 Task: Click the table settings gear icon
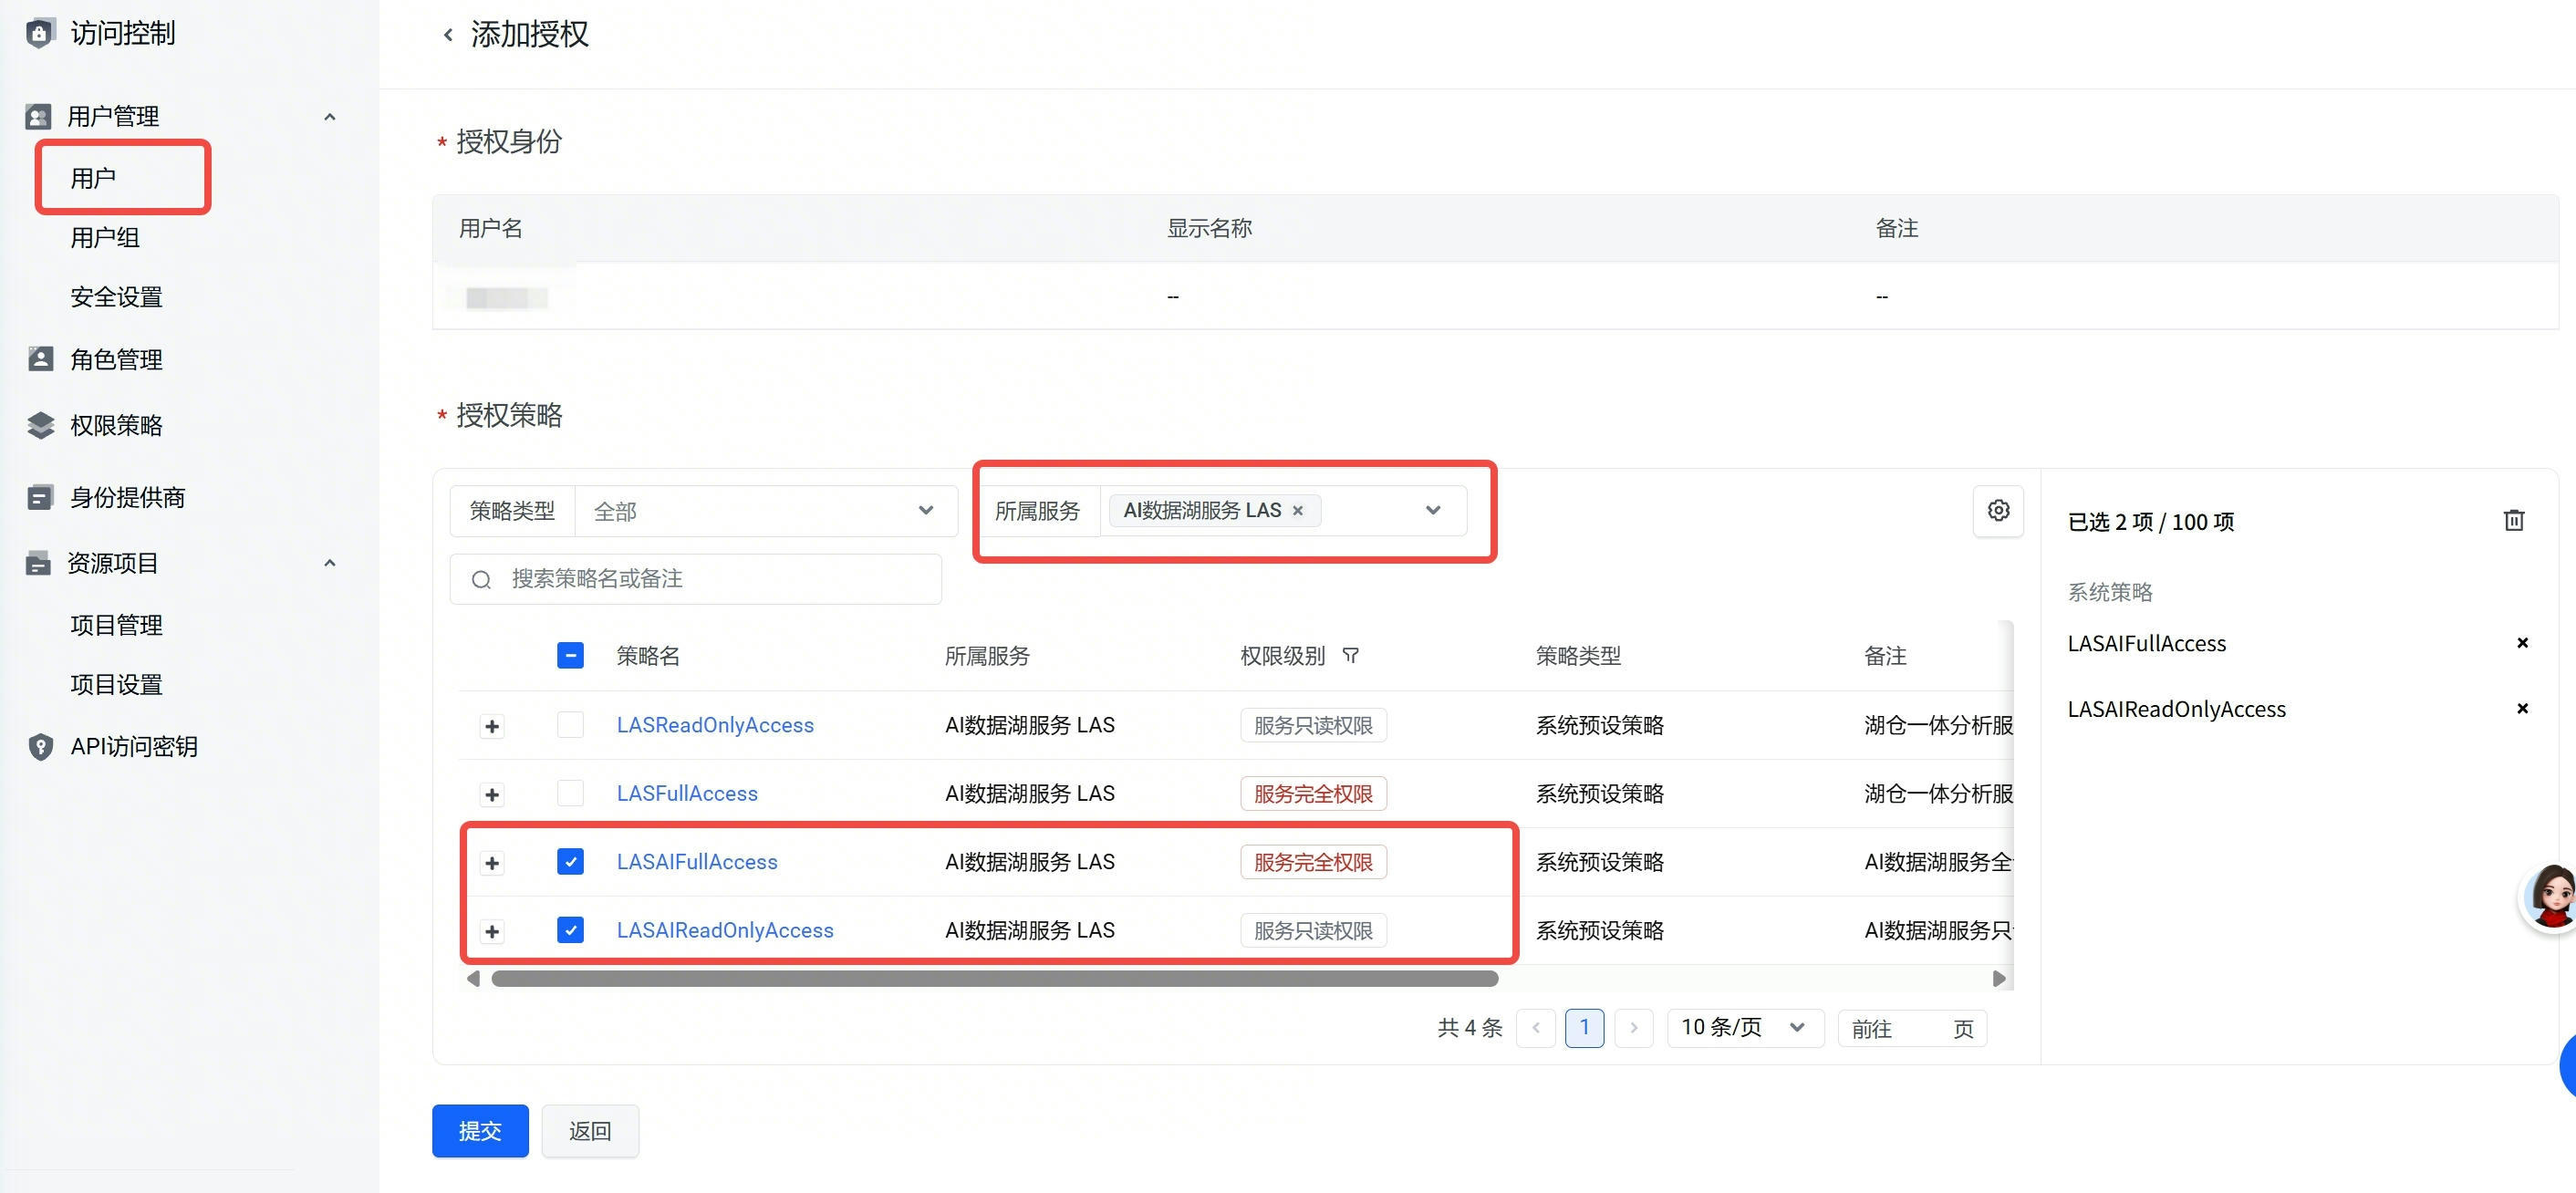(x=1997, y=511)
